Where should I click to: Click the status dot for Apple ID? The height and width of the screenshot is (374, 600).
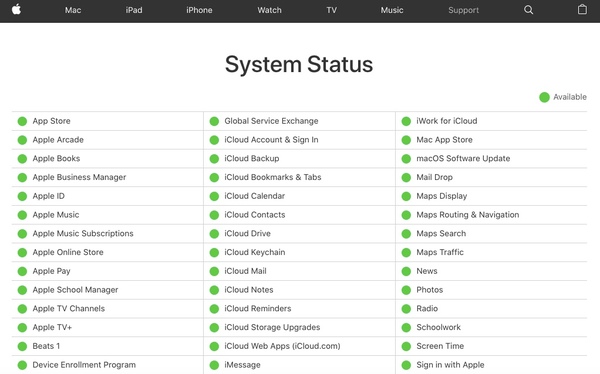pos(22,196)
